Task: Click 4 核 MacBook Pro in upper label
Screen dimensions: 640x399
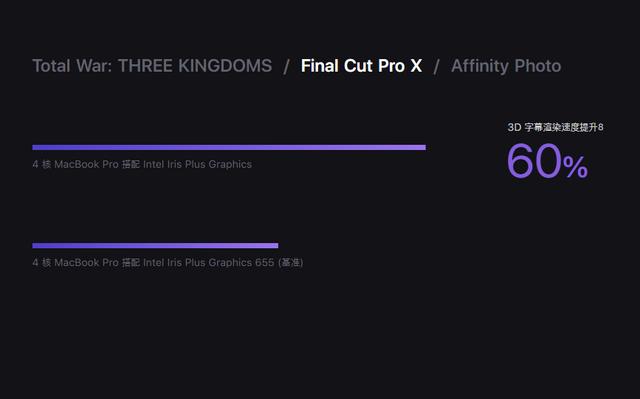Action: 75,164
